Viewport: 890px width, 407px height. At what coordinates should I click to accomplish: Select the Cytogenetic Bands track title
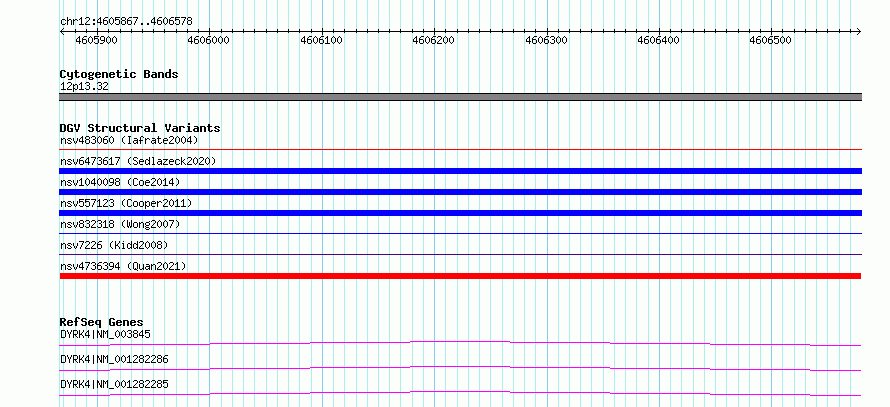[119, 74]
